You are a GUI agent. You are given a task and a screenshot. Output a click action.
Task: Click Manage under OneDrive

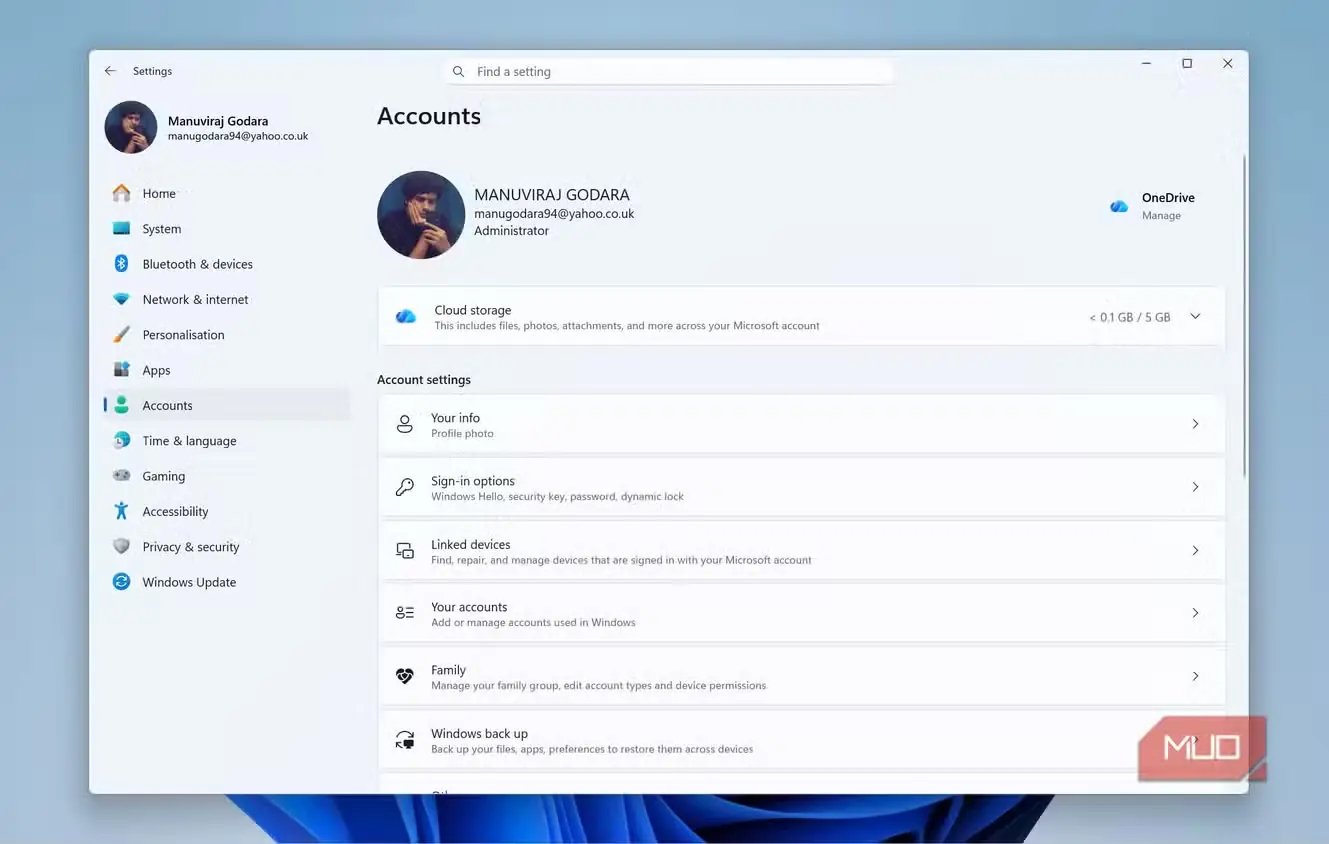[1161, 216]
